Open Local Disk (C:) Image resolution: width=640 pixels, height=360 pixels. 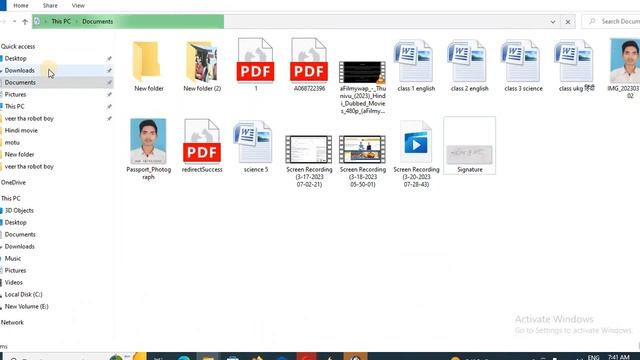(24, 295)
